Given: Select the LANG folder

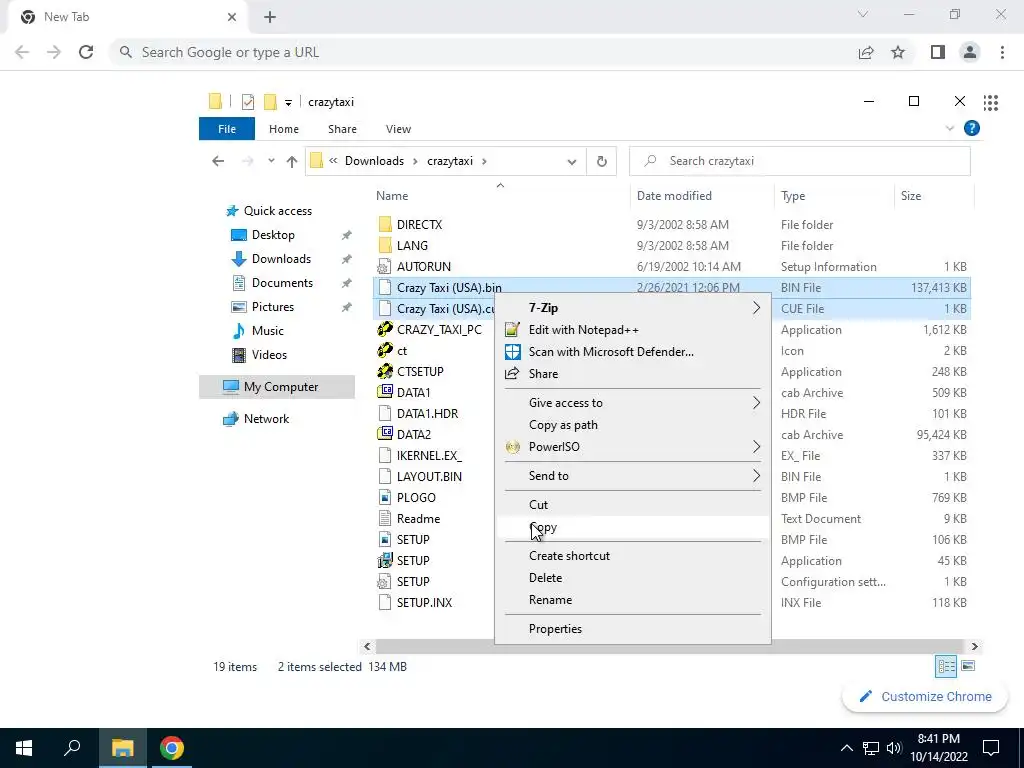Looking at the screenshot, I should (412, 246).
